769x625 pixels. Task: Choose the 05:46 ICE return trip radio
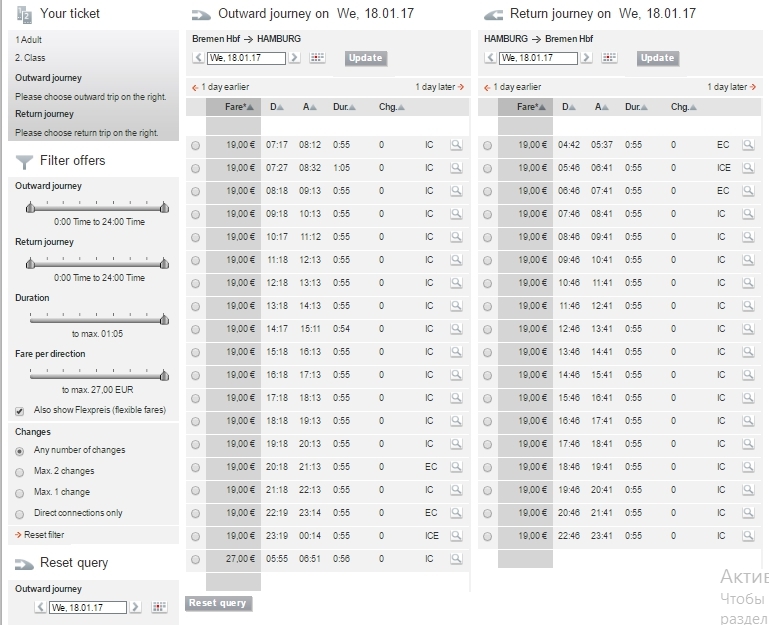pos(487,168)
